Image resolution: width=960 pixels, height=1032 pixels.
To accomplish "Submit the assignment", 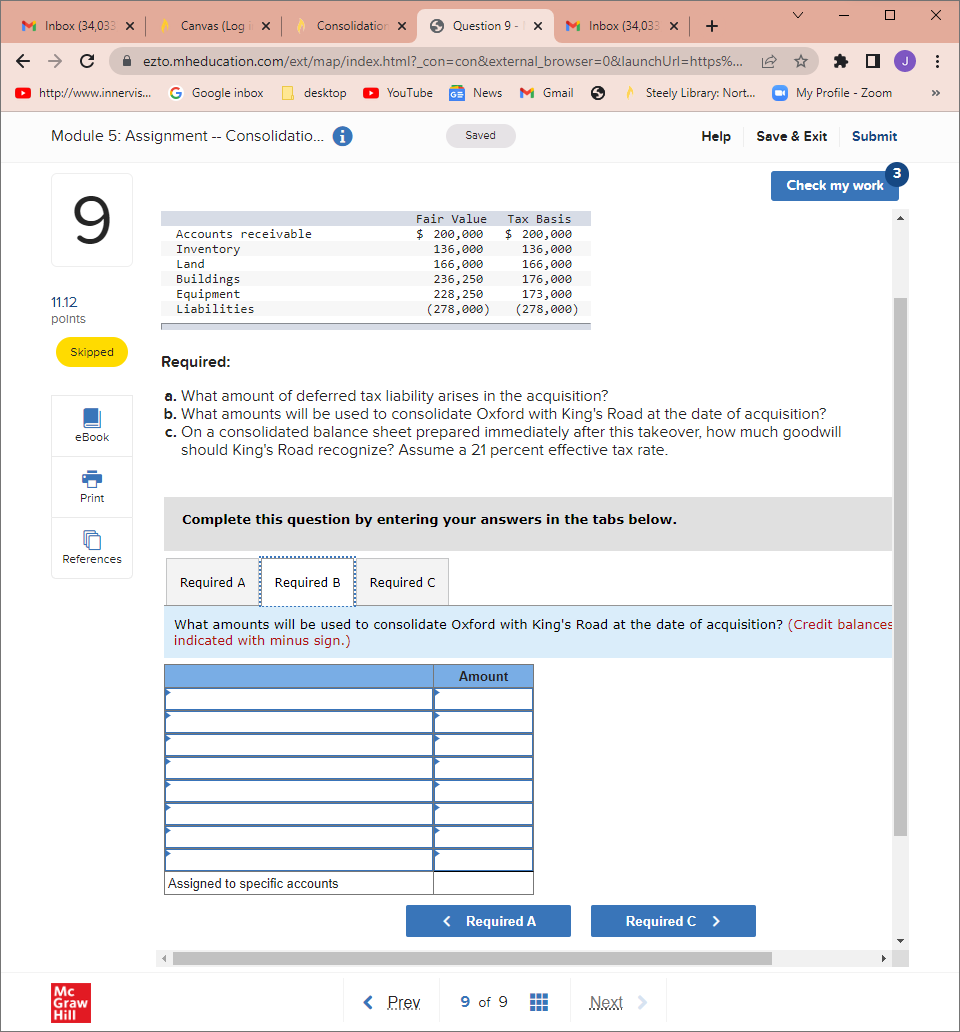I will click(874, 136).
